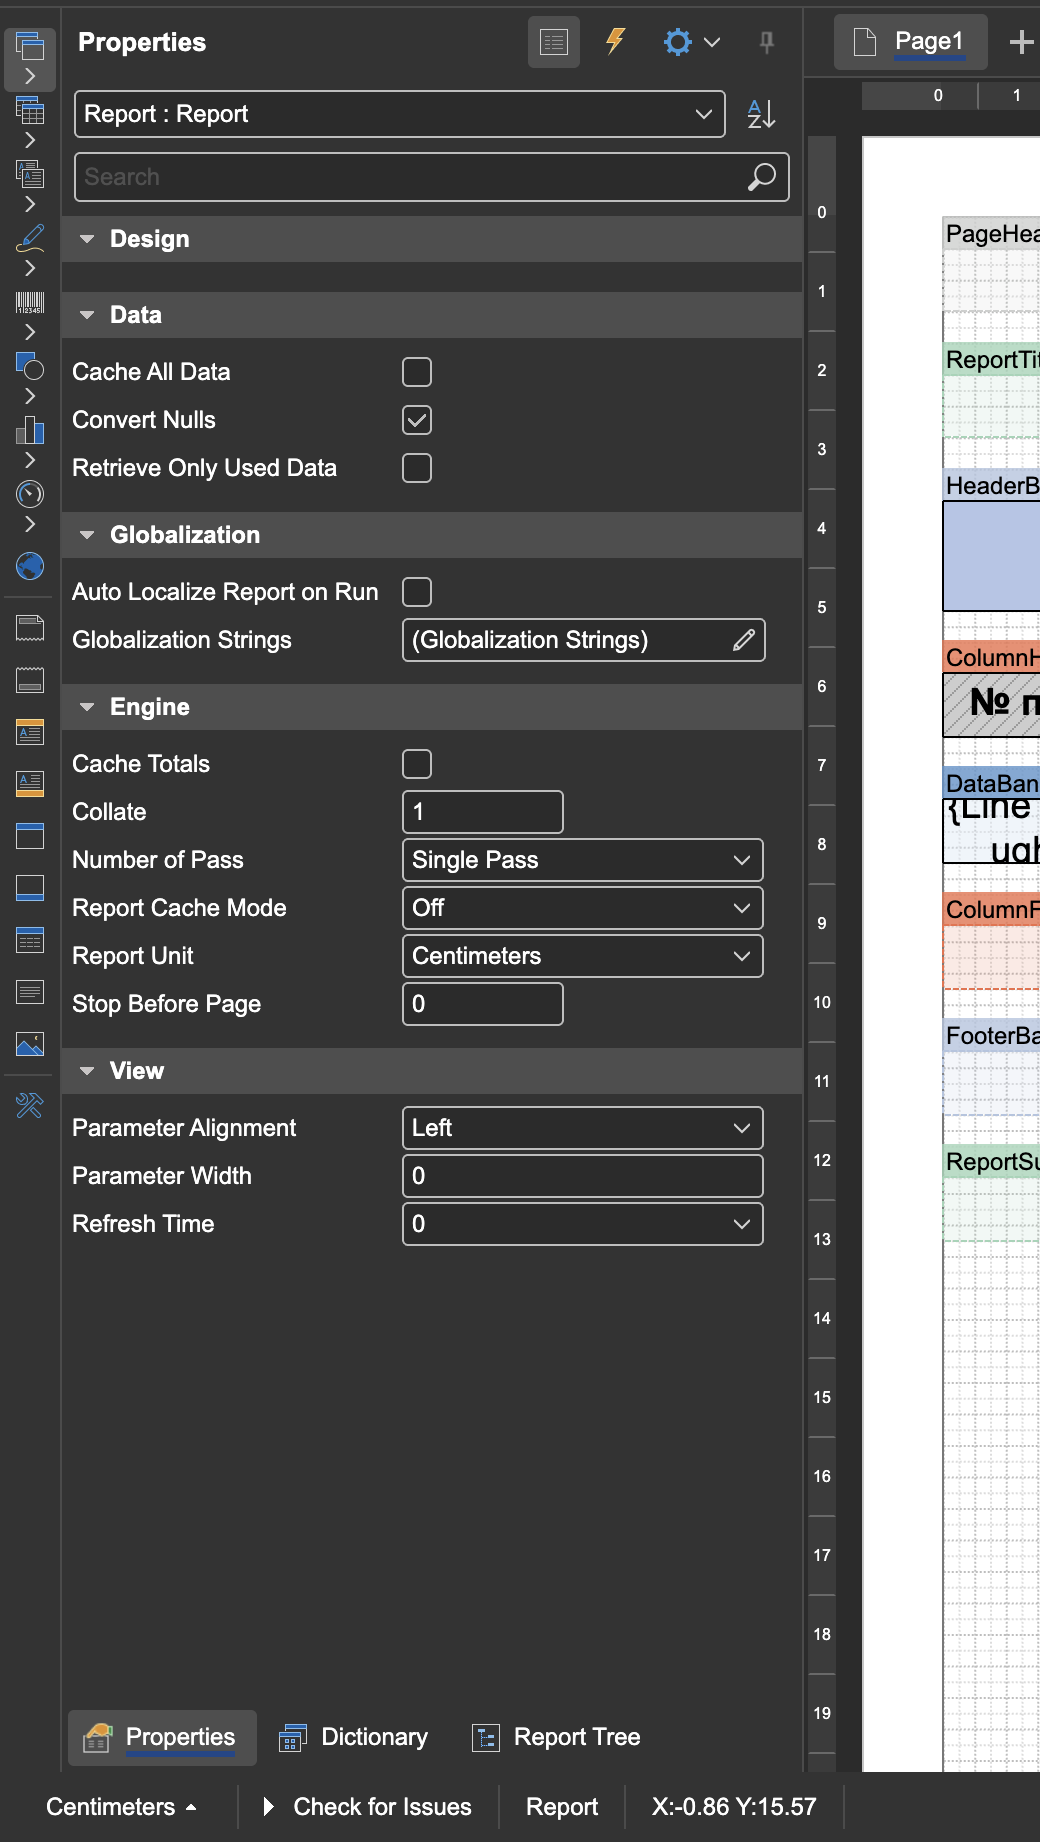The width and height of the screenshot is (1040, 1842).
Task: Open the Number of Pass dropdown
Action: [x=583, y=860]
